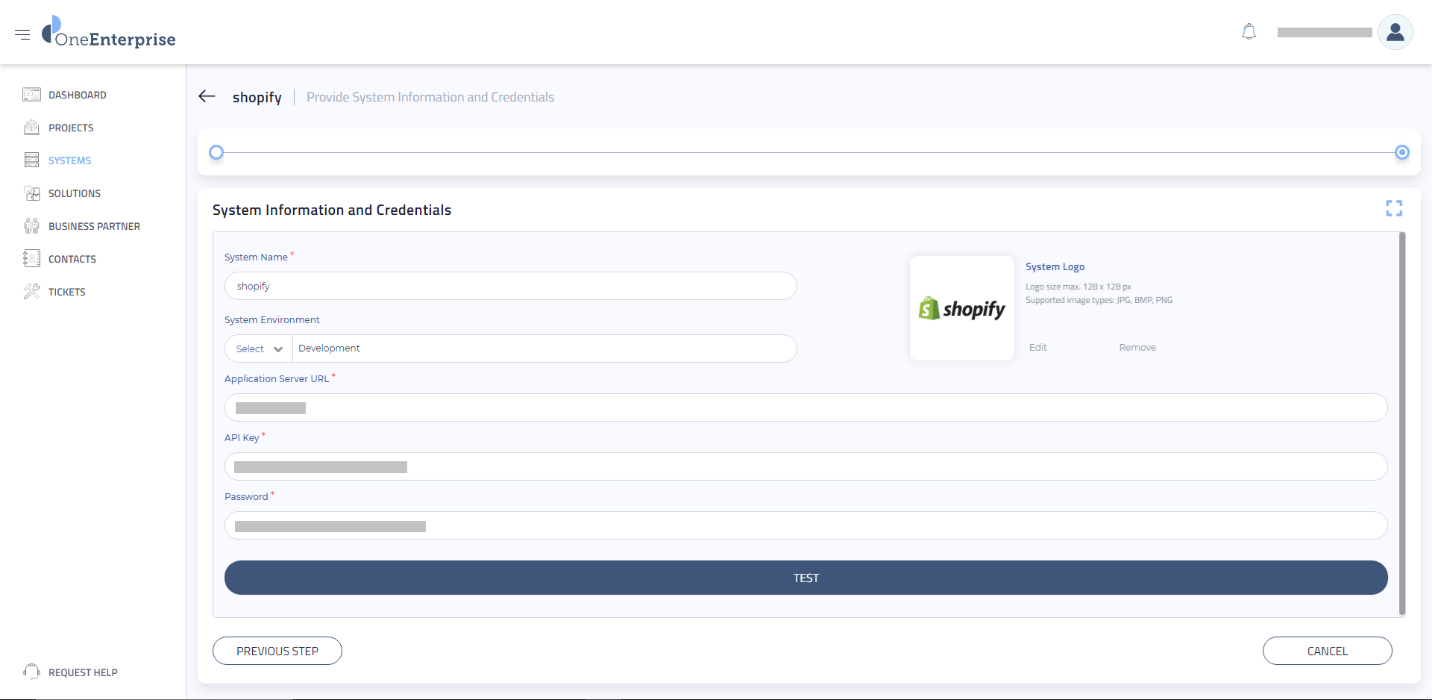Navigate back using the shopify back arrow

pyautogui.click(x=206, y=96)
